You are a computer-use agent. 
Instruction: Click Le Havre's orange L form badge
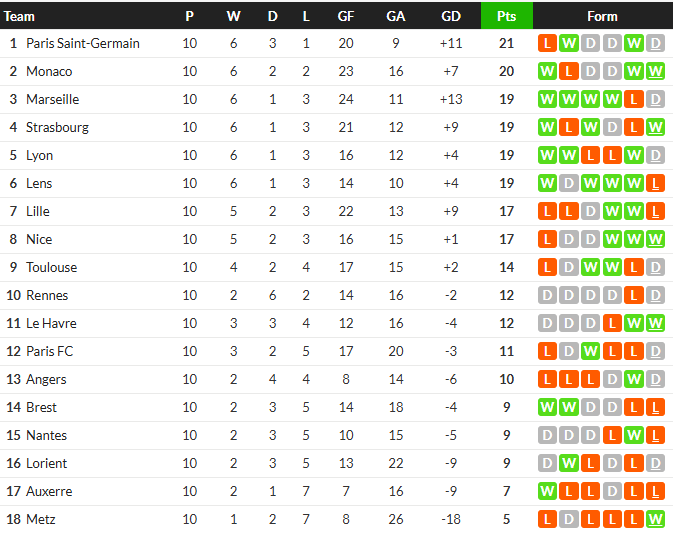[x=612, y=323]
